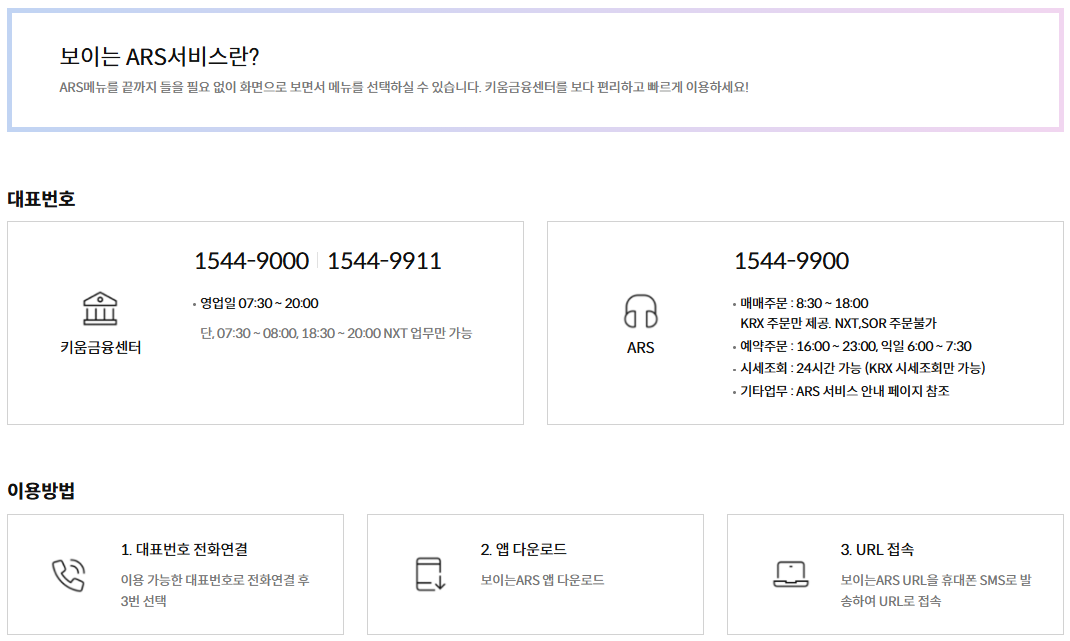Screen dimensions: 1070x641
Task: Click the 키움금융센터 bank building icon
Action: (100, 309)
